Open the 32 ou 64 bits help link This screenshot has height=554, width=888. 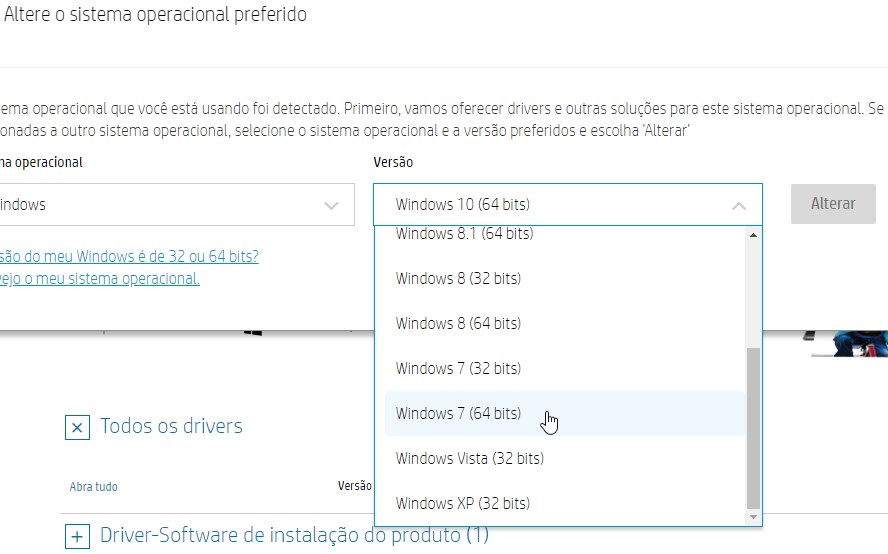point(129,257)
